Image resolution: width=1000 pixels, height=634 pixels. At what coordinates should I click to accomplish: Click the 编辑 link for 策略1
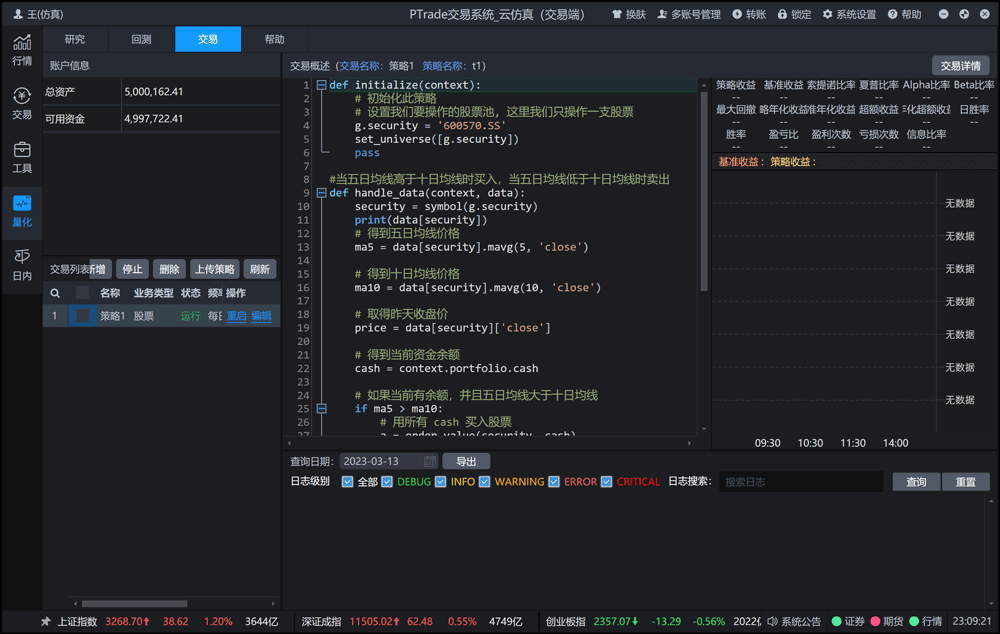pyautogui.click(x=261, y=316)
